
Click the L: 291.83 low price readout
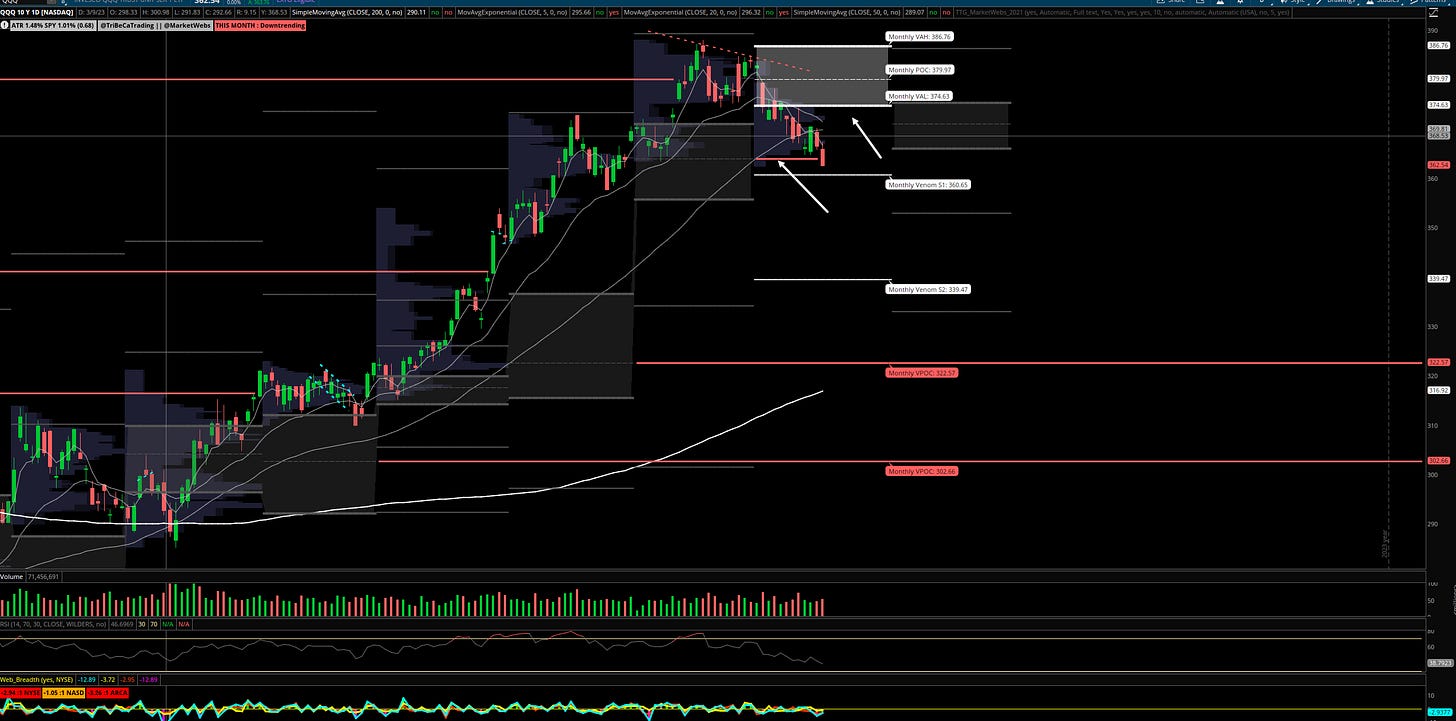[x=189, y=12]
